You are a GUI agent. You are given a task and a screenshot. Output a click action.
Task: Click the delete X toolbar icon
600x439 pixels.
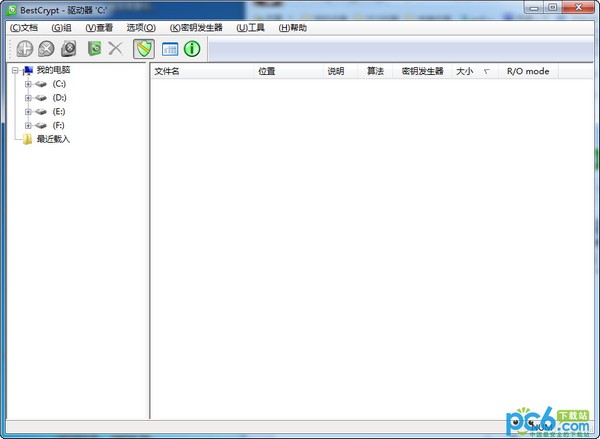click(115, 49)
